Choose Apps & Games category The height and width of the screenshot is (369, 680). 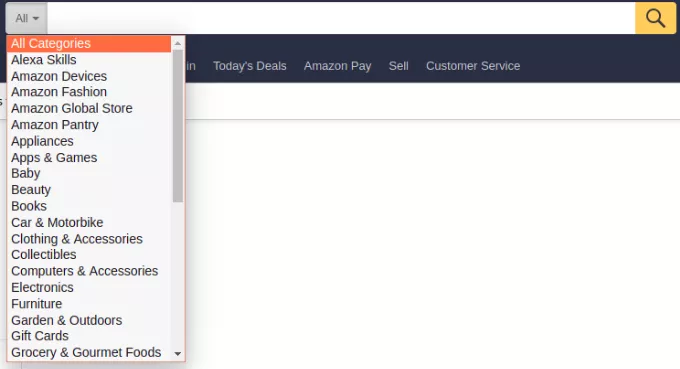(89, 157)
